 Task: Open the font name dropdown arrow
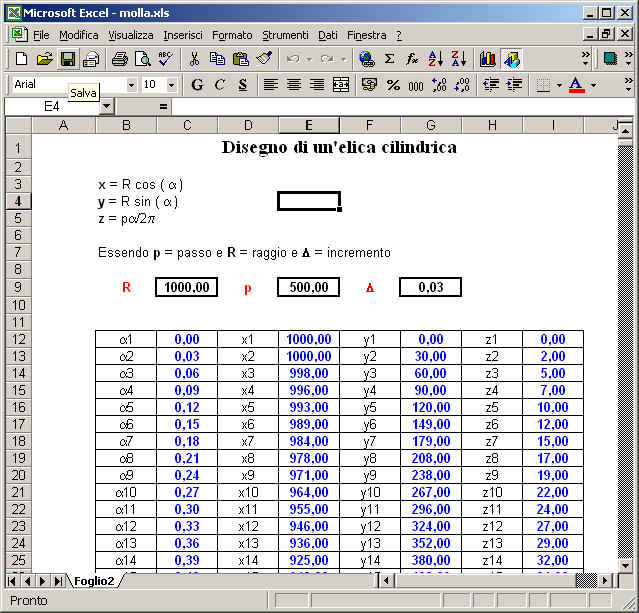tap(131, 85)
